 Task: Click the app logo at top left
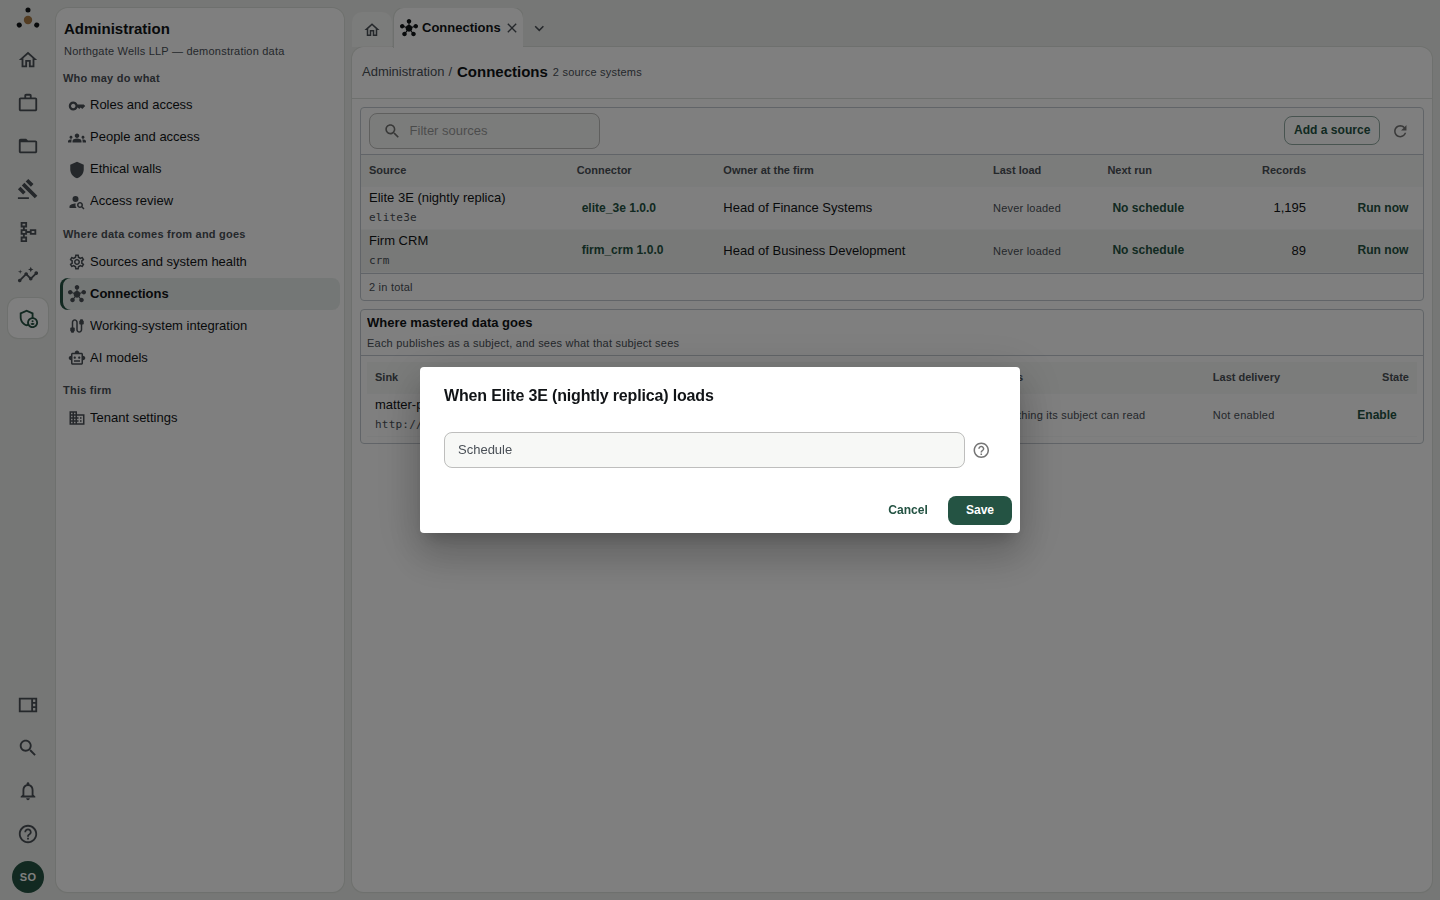point(28,18)
